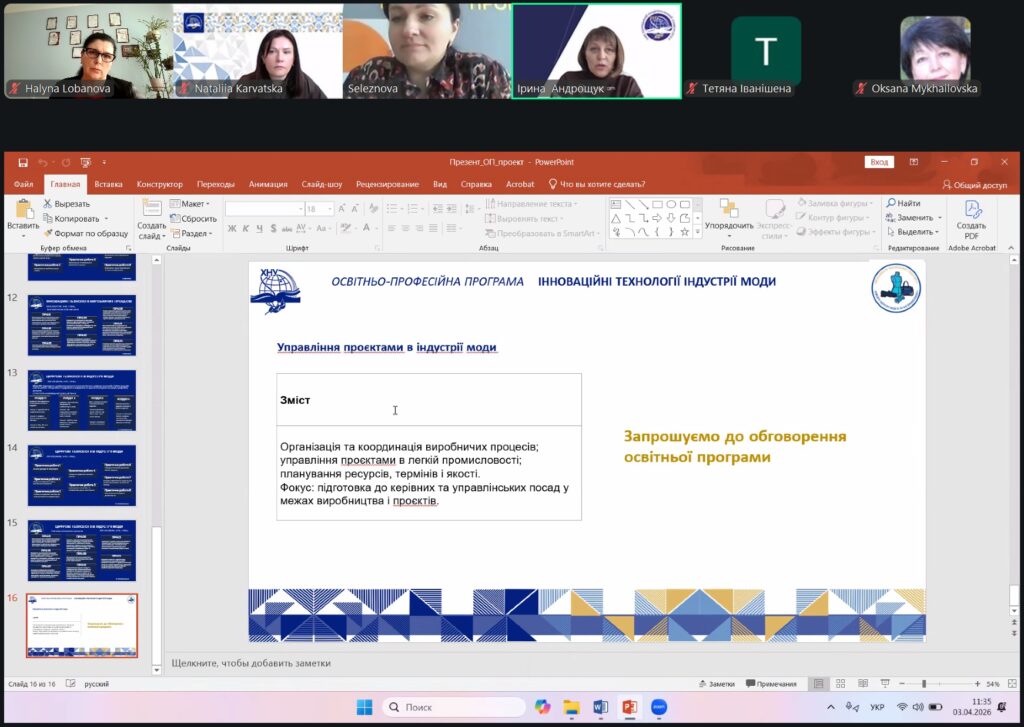This screenshot has width=1024, height=727.
Task: Select the Format Painter (Формат по образцу) tool
Action: point(48,233)
